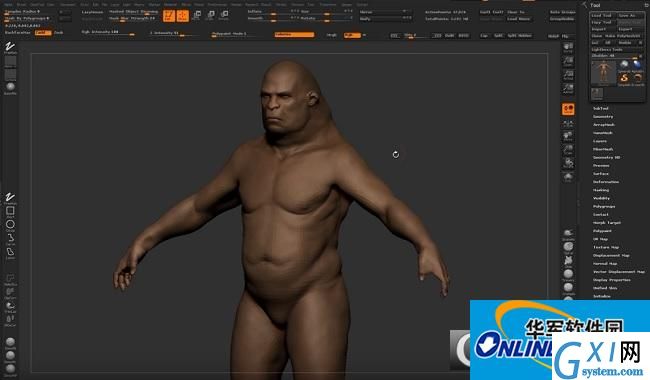Viewport: 650px width, 380px height.
Task: Select the orange S spiral tool thumbnail
Action: (624, 79)
